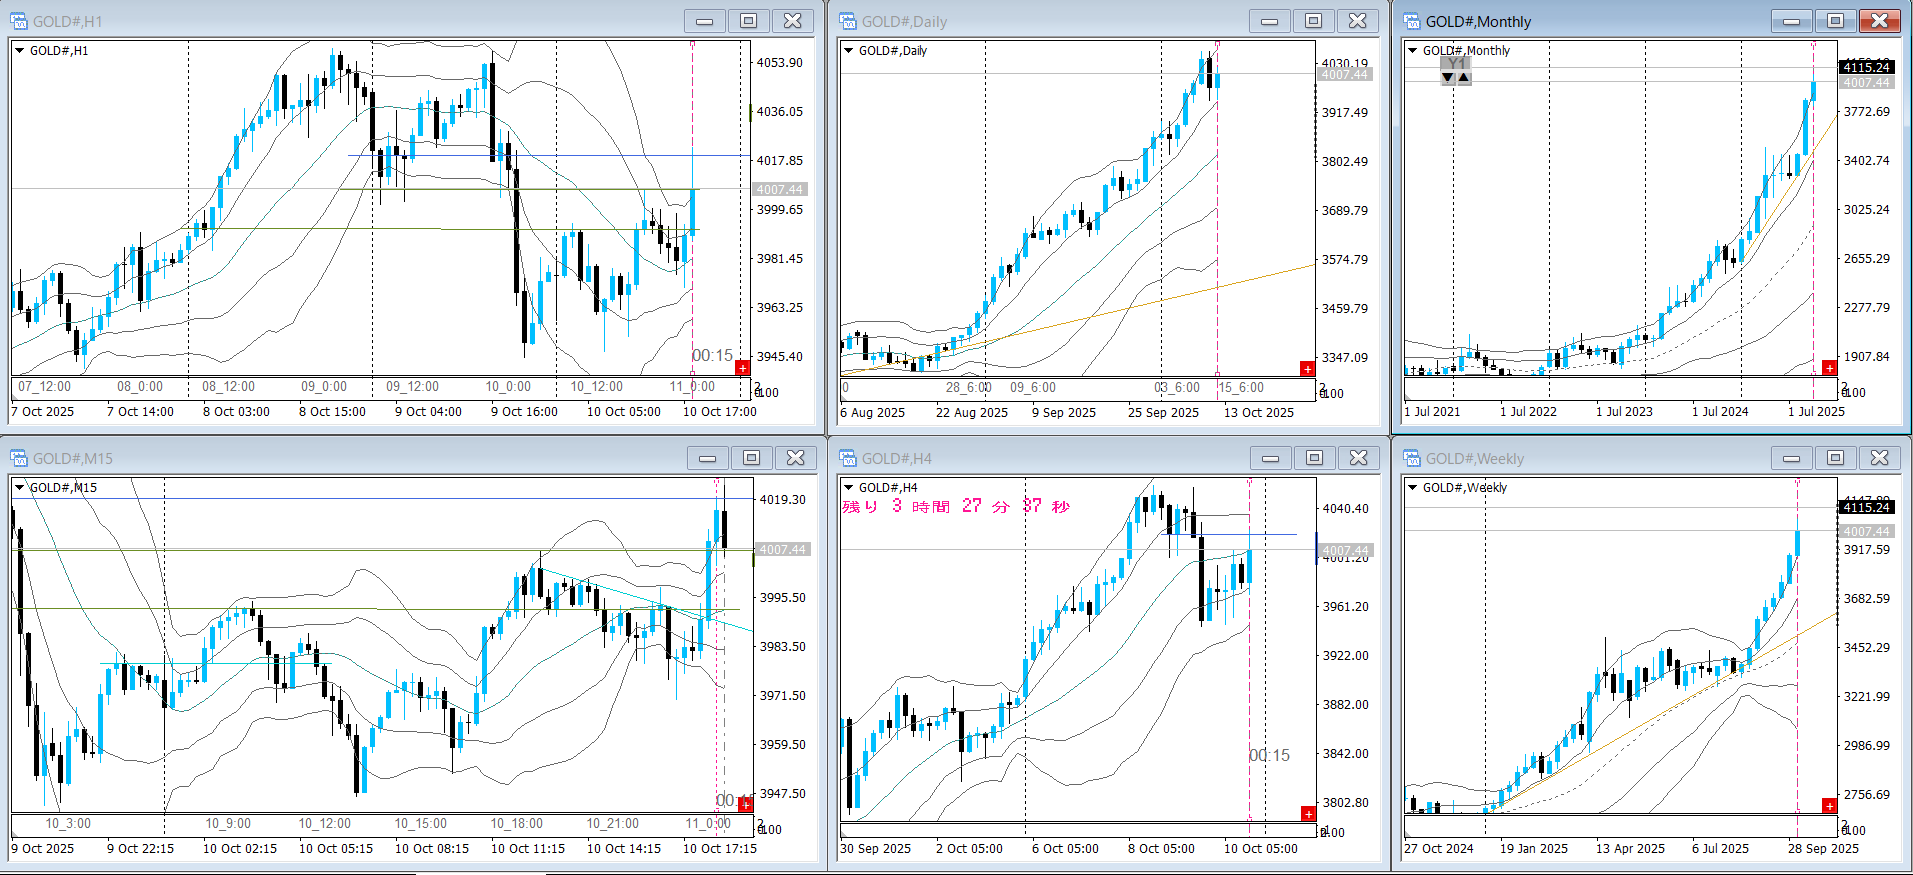This screenshot has width=1913, height=875.
Task: Open the GOLD#,H4 chart title dropdown arrow
Action: pos(849,488)
